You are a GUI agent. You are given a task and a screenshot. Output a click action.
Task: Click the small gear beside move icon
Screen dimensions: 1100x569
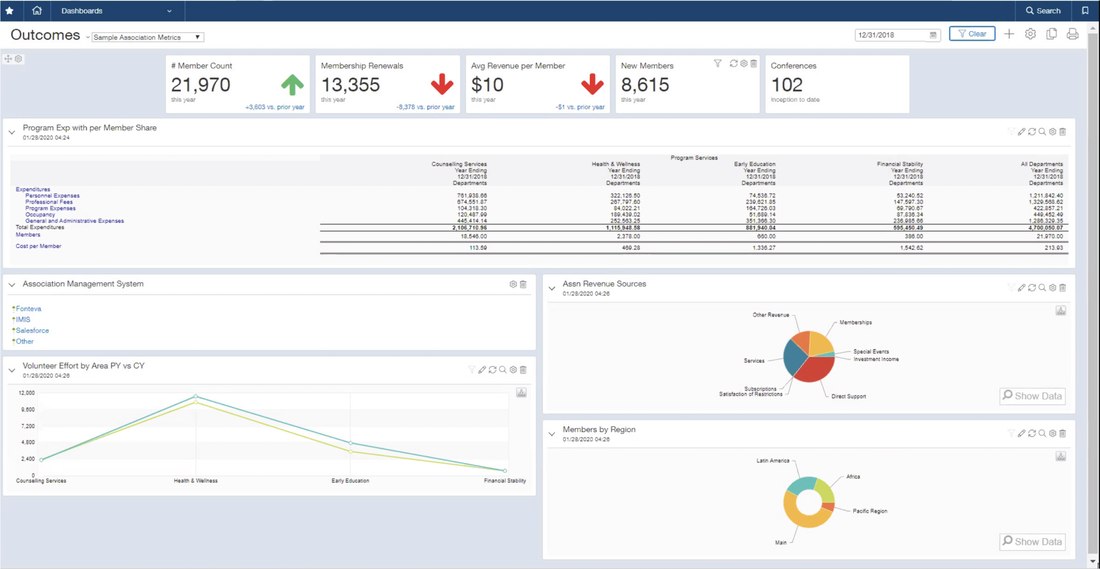19,59
